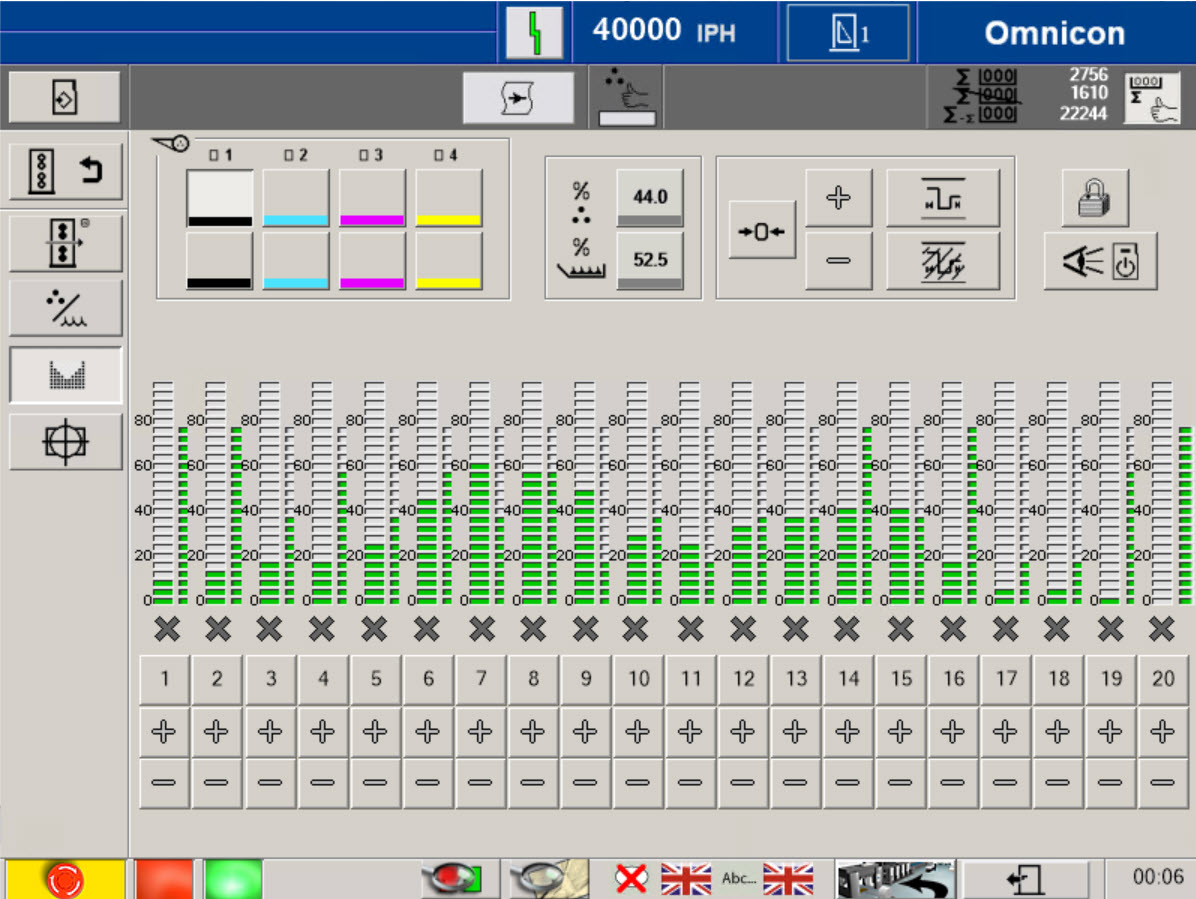Click the step profile adjustment icon
This screenshot has height=899, width=1196.
pos(944,196)
